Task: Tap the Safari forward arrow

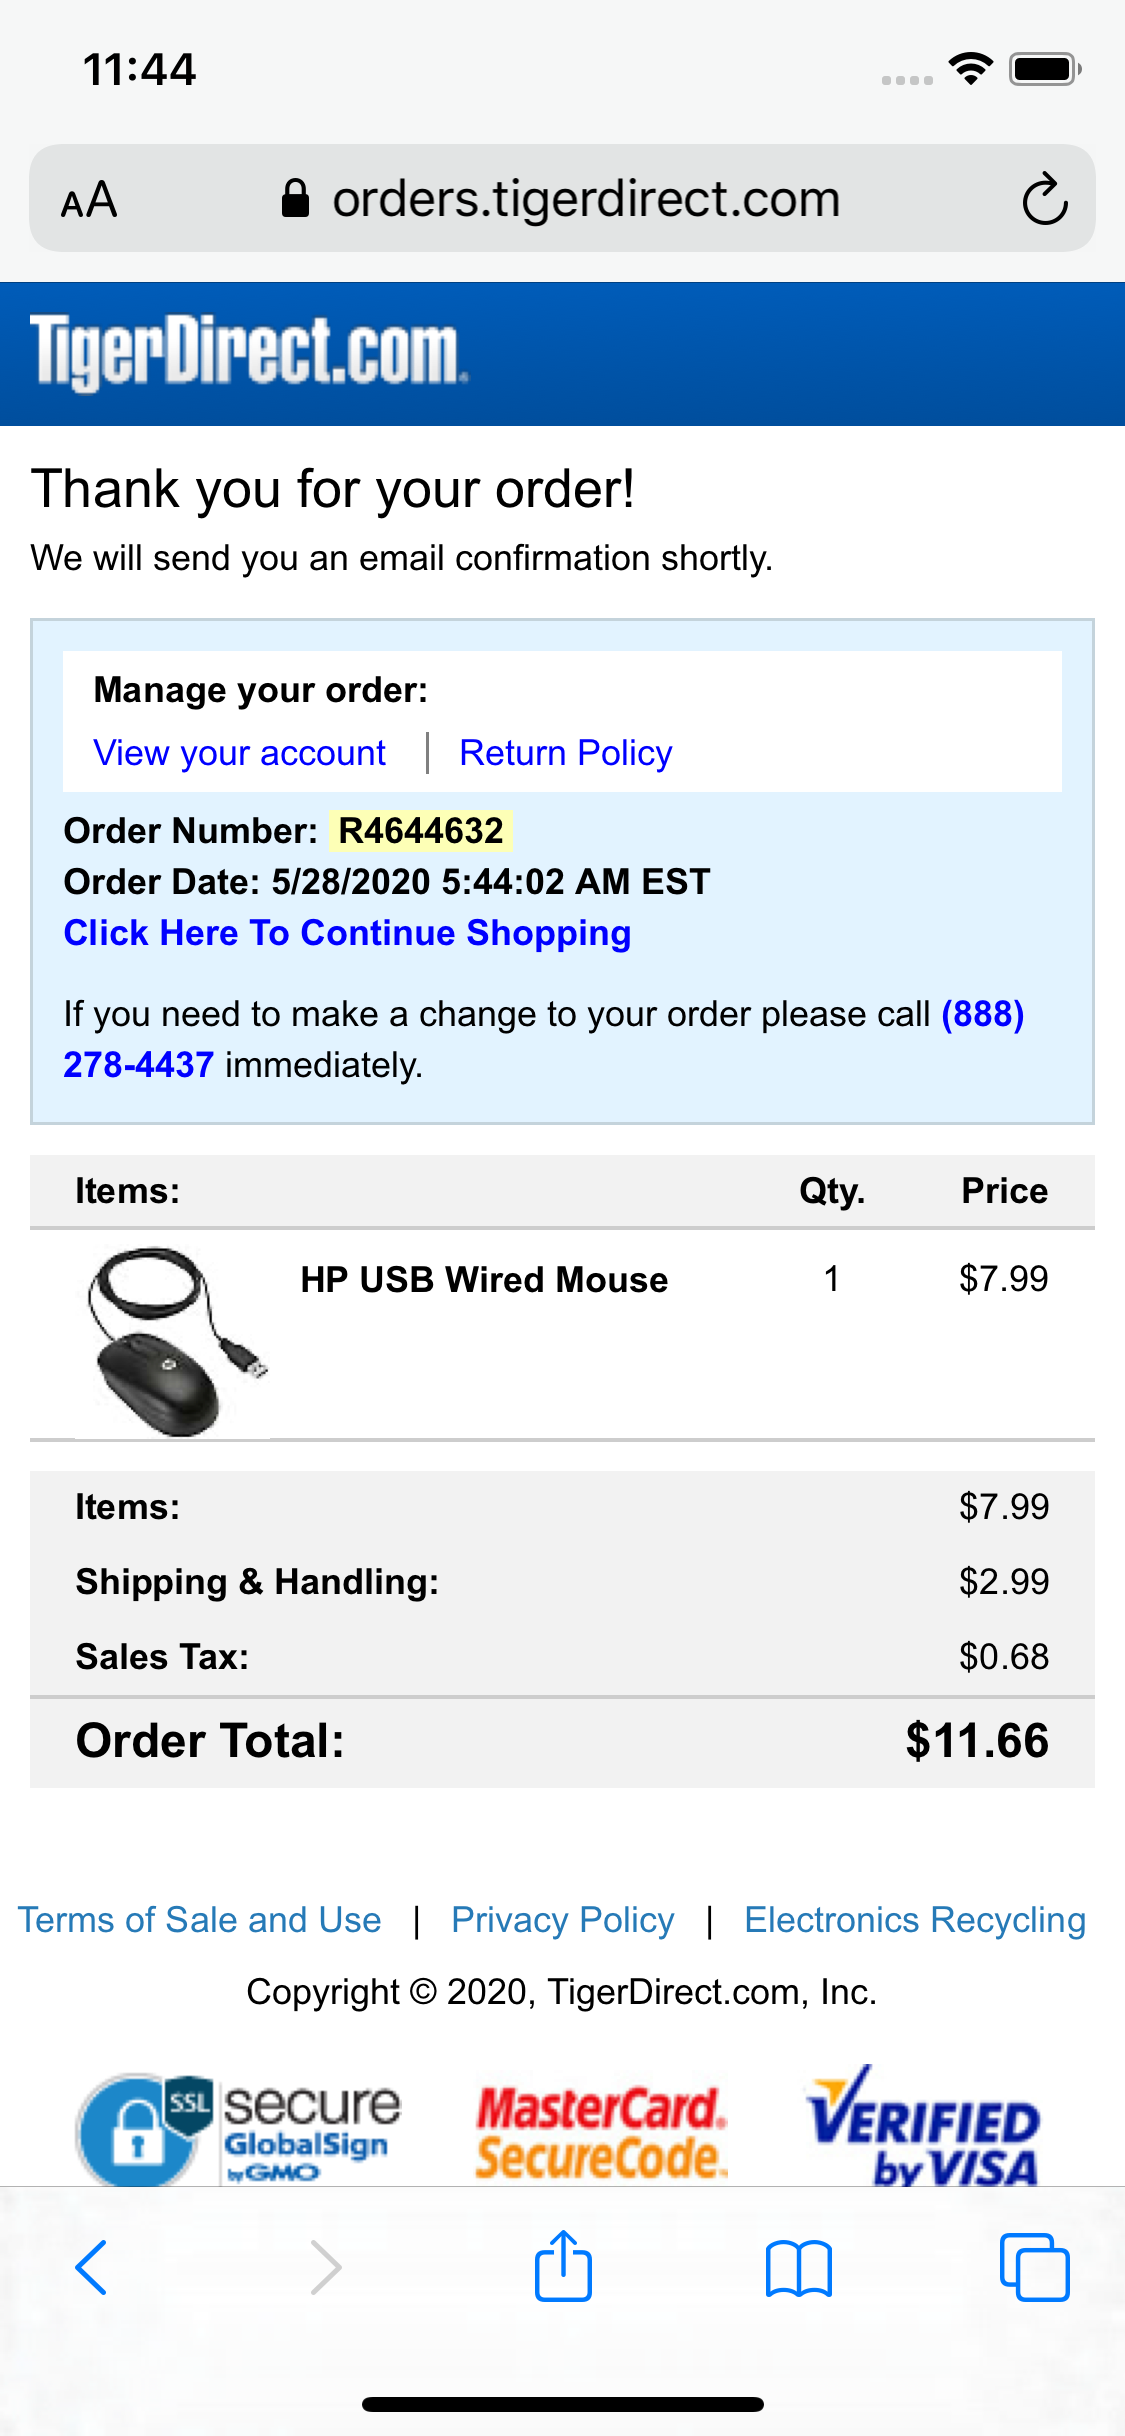Action: click(326, 2267)
